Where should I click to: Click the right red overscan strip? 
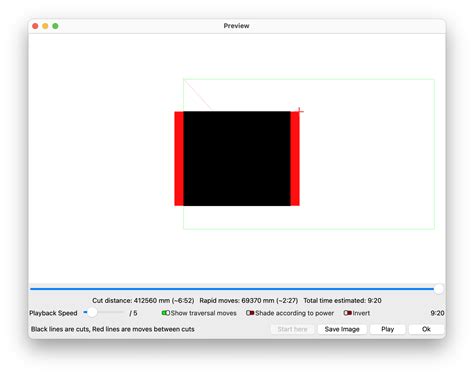click(x=295, y=158)
